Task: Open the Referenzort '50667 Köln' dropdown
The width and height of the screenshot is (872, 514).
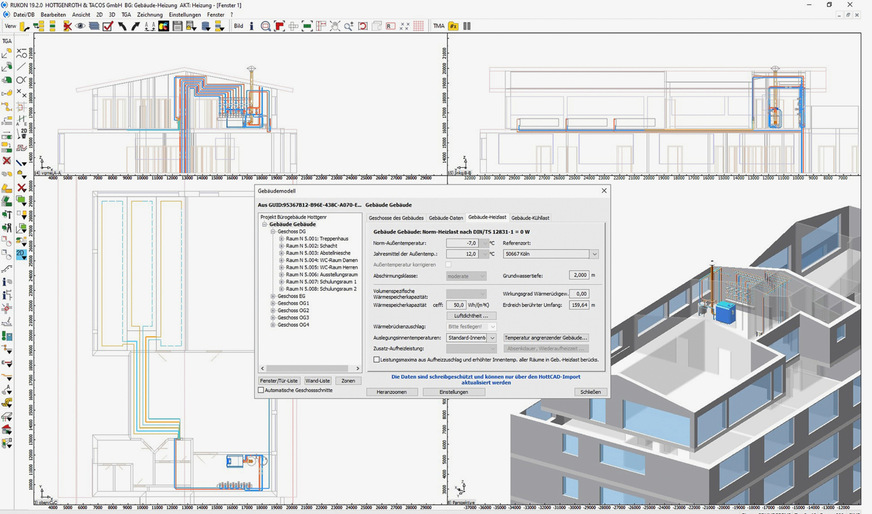Action: point(594,254)
